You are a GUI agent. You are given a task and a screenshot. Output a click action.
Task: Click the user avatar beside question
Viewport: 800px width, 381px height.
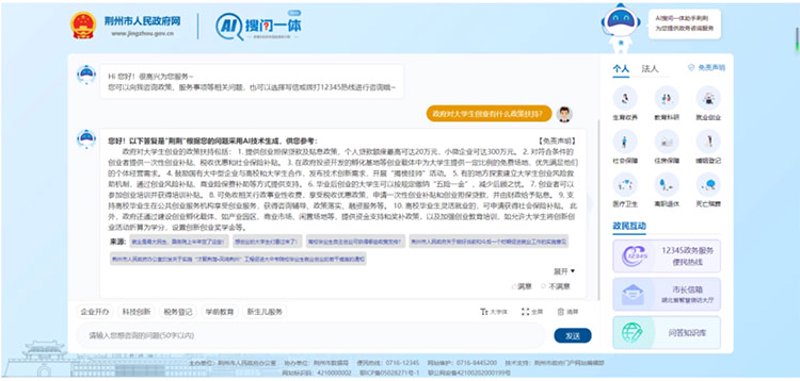564,114
